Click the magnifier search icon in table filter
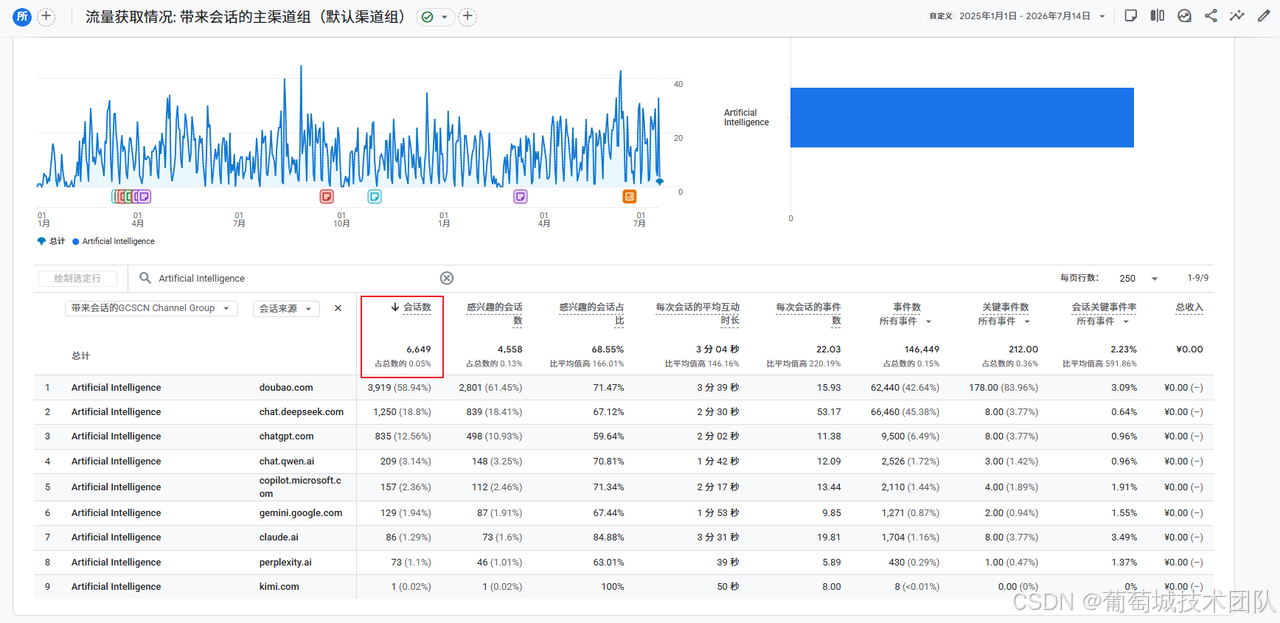The width and height of the screenshot is (1280, 623). (146, 279)
